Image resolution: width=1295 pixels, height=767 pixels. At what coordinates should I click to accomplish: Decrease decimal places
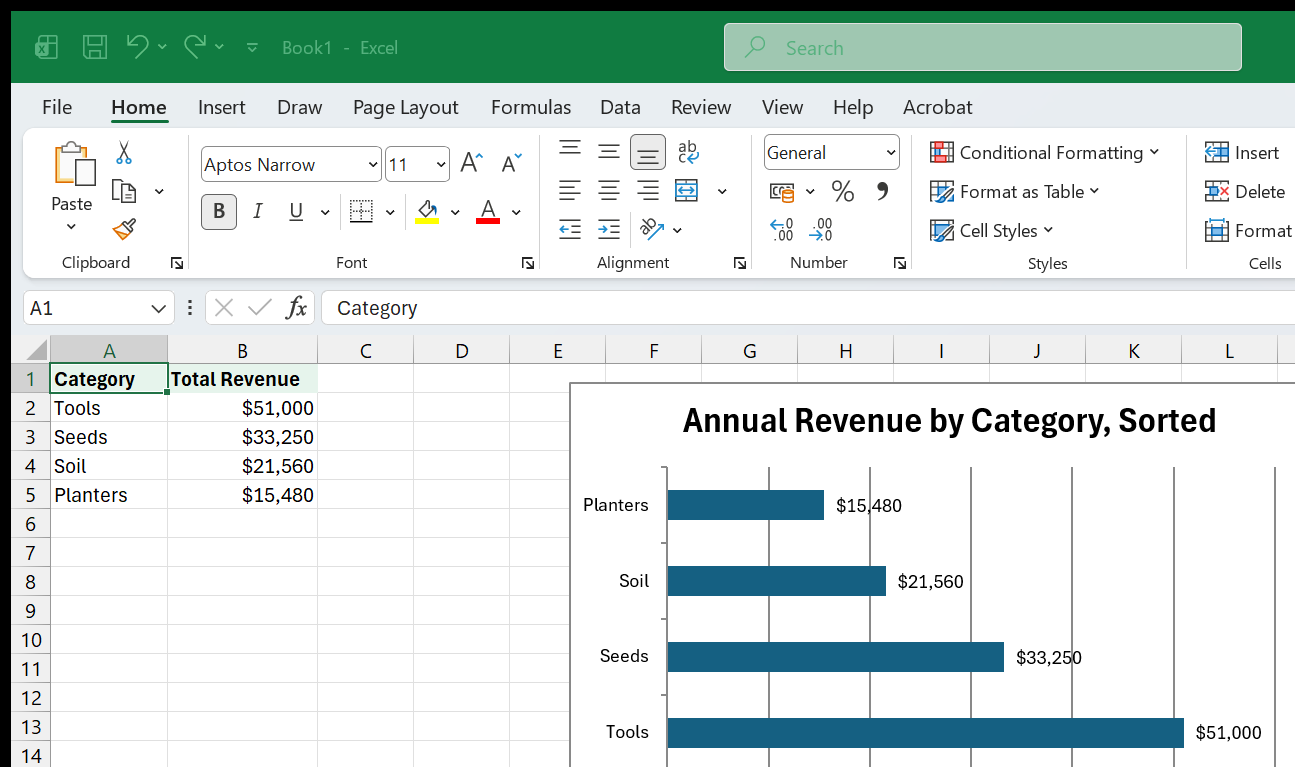pyautogui.click(x=821, y=230)
